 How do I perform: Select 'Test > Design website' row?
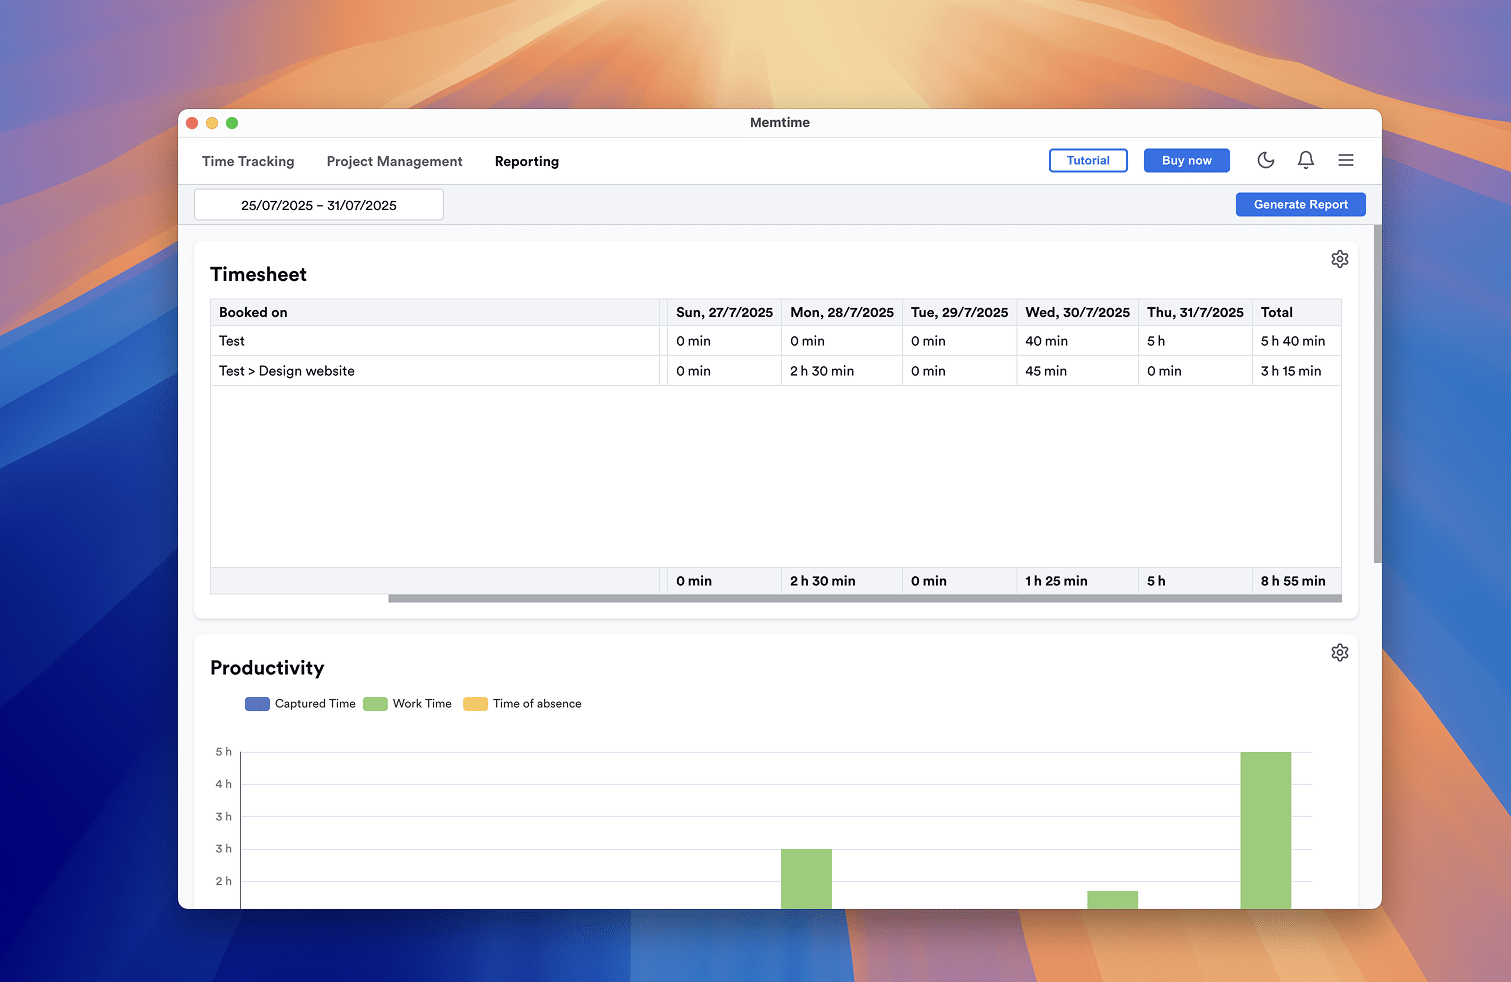[x=776, y=371]
